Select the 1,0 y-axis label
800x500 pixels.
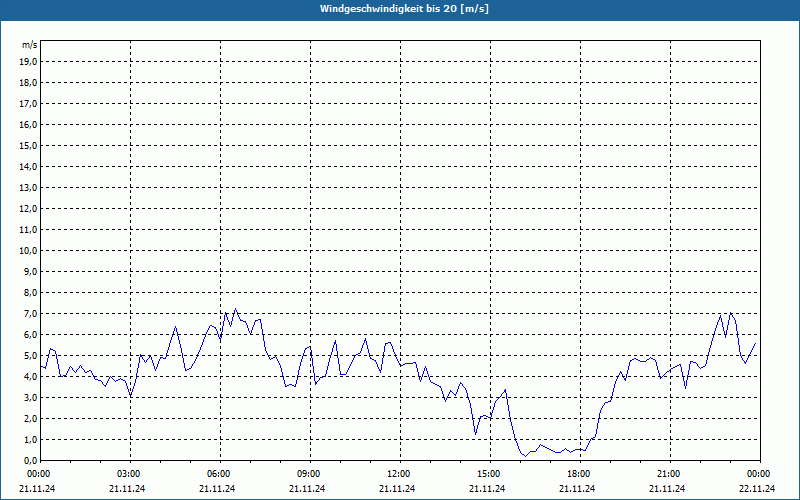tap(30, 440)
